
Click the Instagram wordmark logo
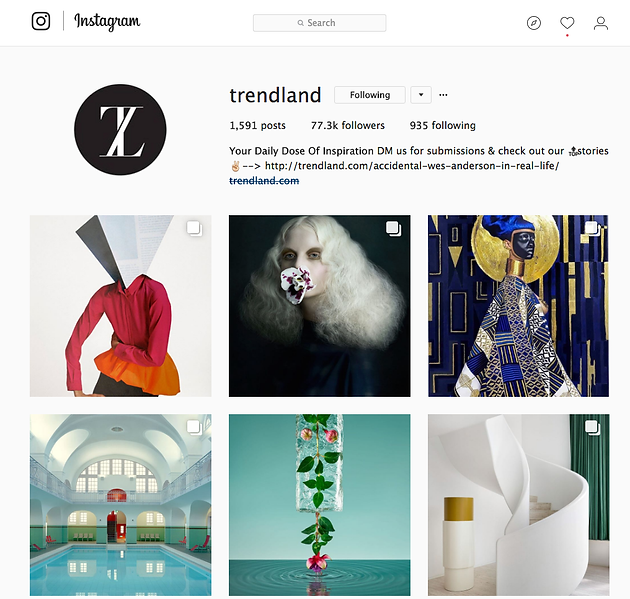[x=107, y=21]
